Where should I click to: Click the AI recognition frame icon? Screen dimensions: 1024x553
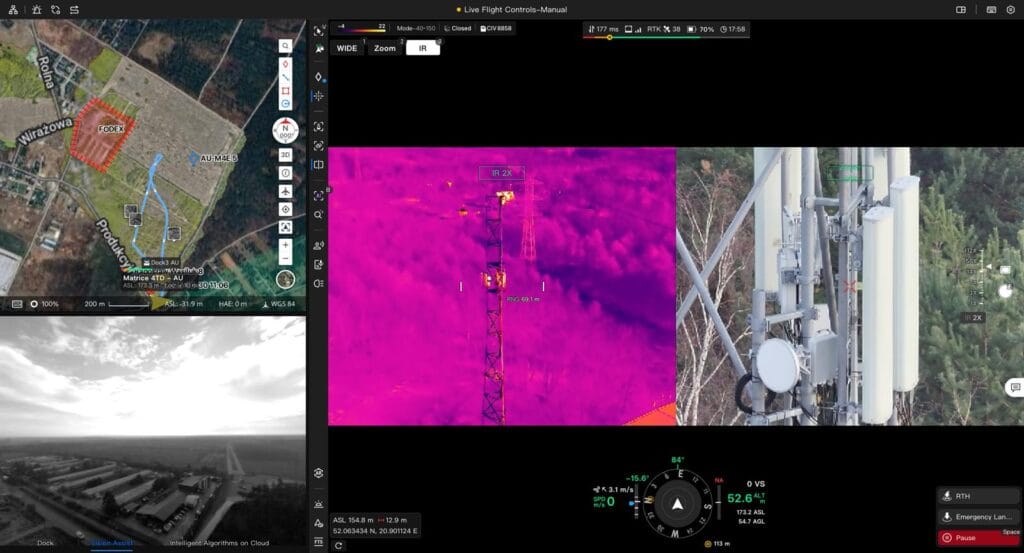[x=319, y=195]
